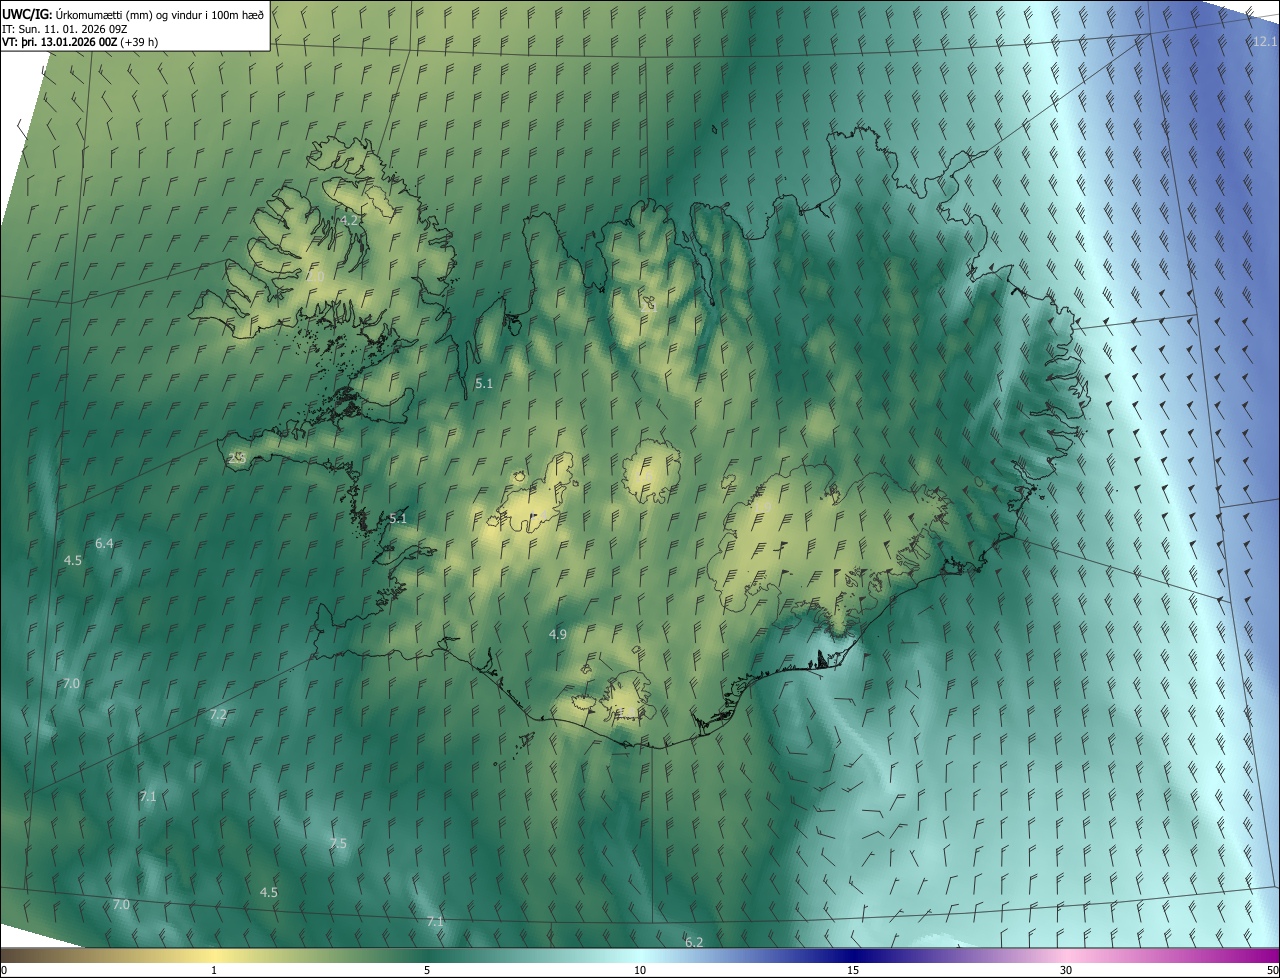Click the 'IT: Sun. 11. 01. 2026 09Z' line
Image resolution: width=1280 pixels, height=978 pixels.
coord(65,28)
